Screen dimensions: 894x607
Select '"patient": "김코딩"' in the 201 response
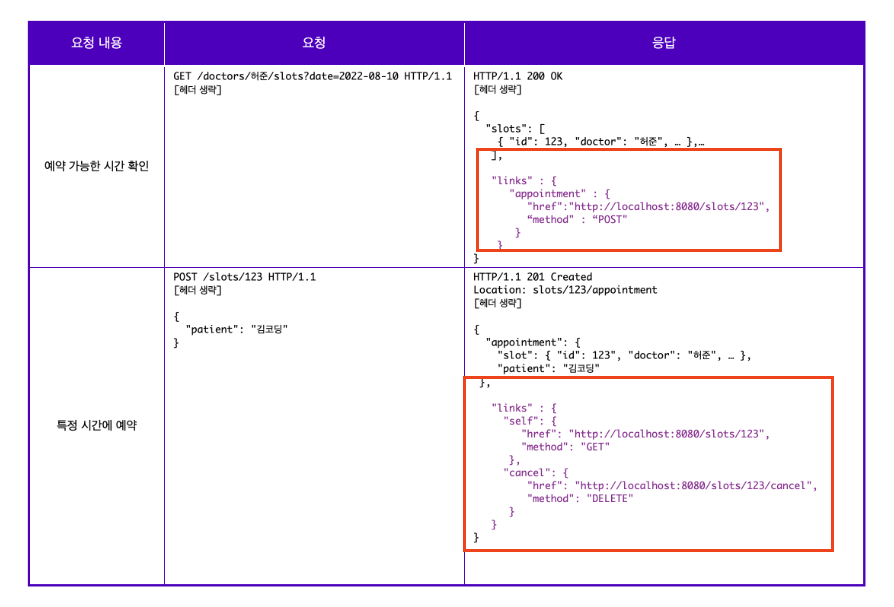click(548, 369)
